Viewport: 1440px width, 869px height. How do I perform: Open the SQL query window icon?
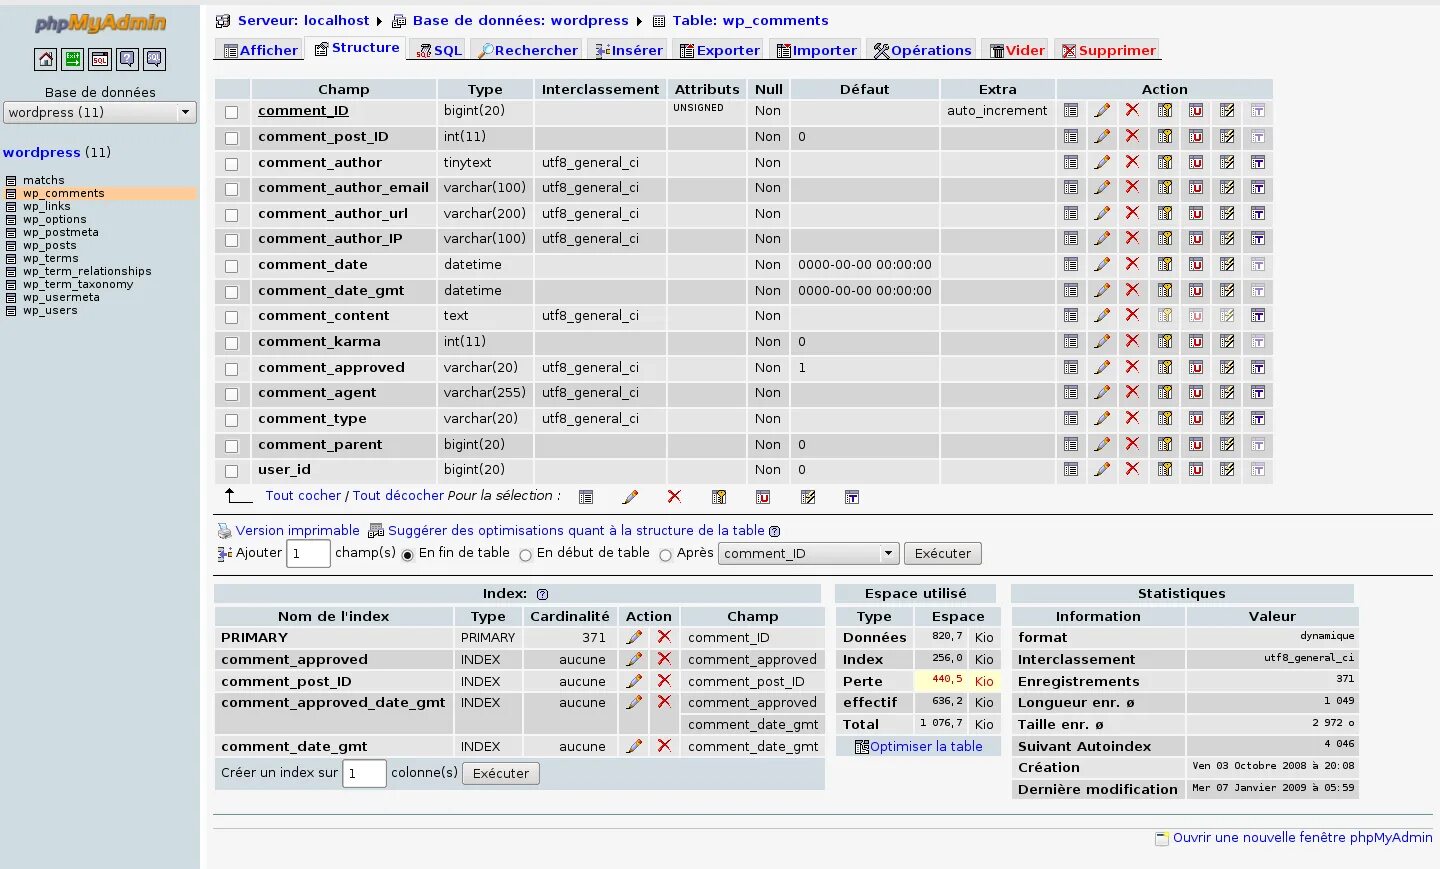(x=101, y=60)
